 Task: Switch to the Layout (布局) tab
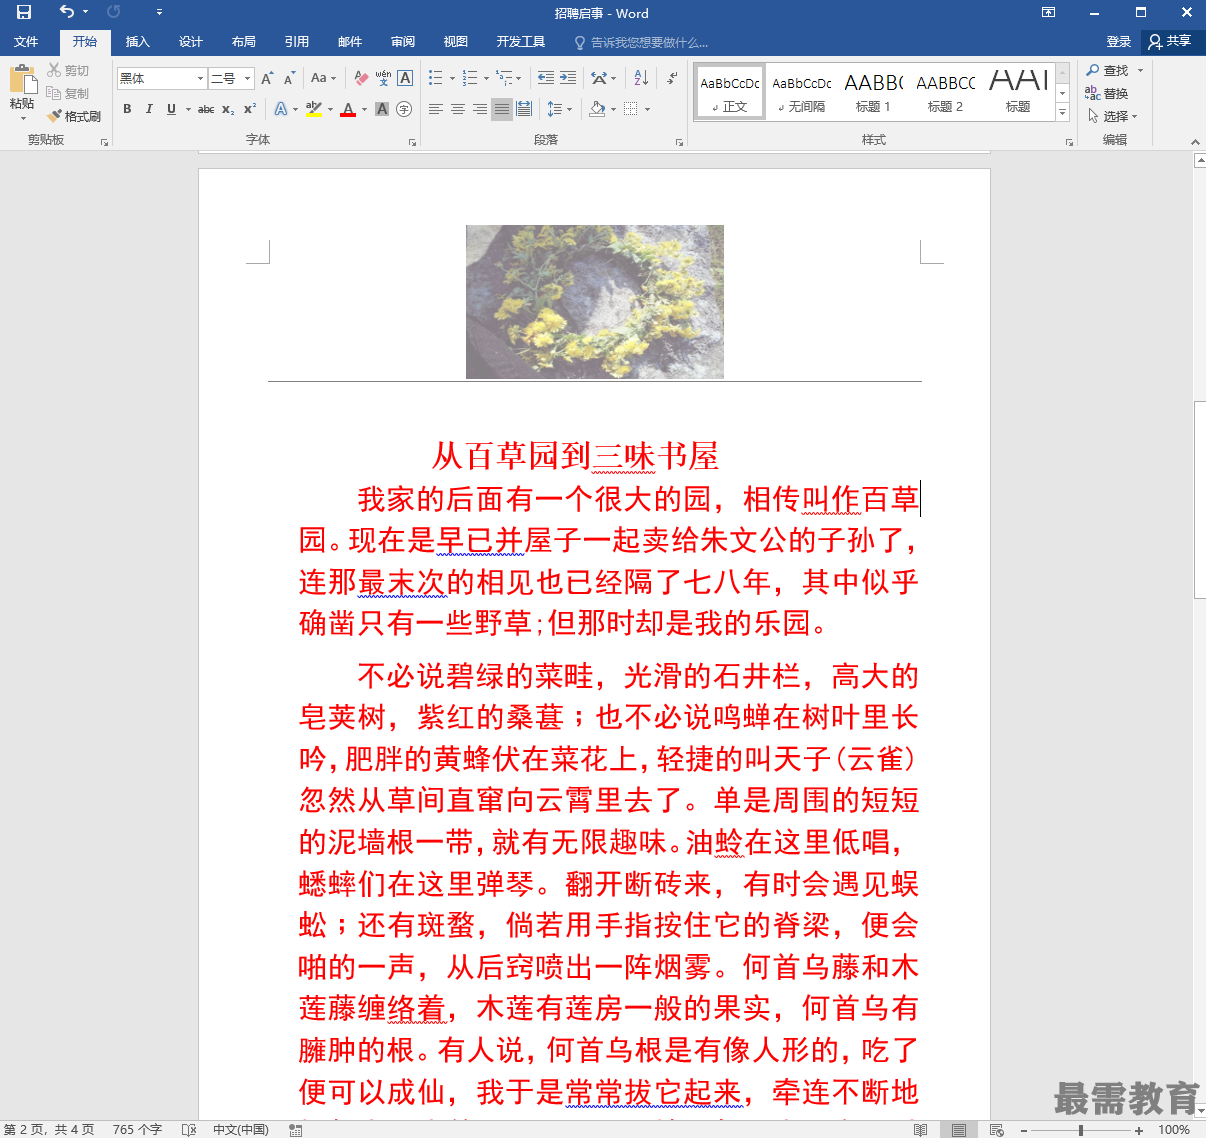point(244,42)
